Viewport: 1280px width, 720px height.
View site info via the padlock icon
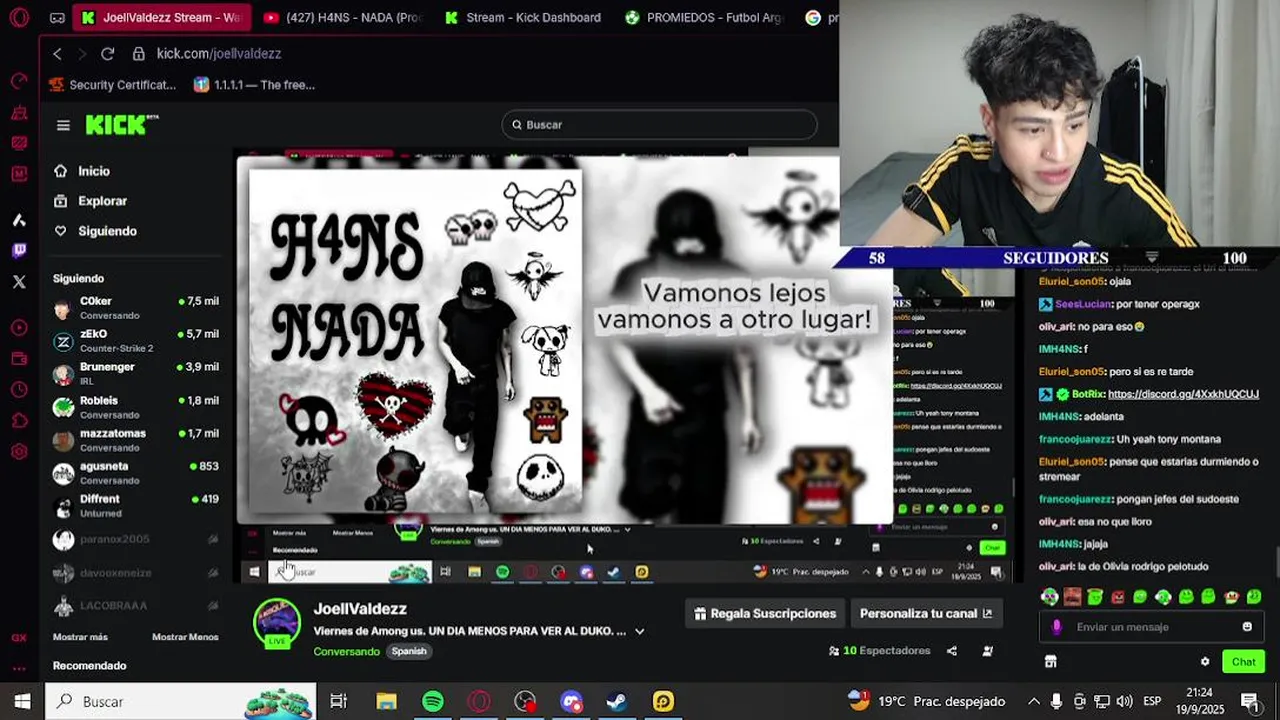pos(139,54)
